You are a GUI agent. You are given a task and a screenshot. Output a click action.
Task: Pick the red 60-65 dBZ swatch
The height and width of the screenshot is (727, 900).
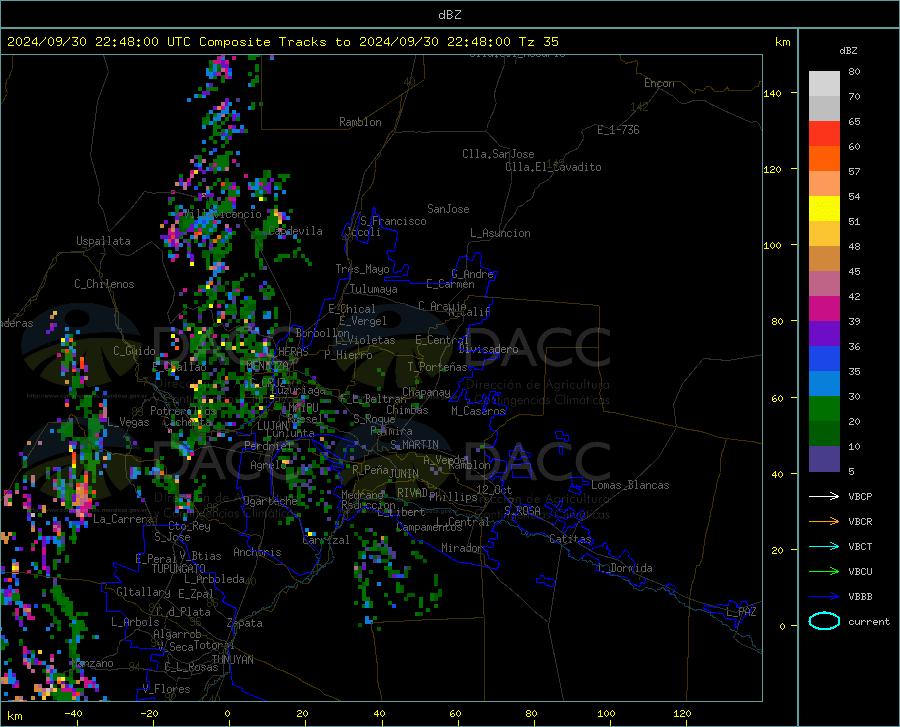pyautogui.click(x=824, y=134)
